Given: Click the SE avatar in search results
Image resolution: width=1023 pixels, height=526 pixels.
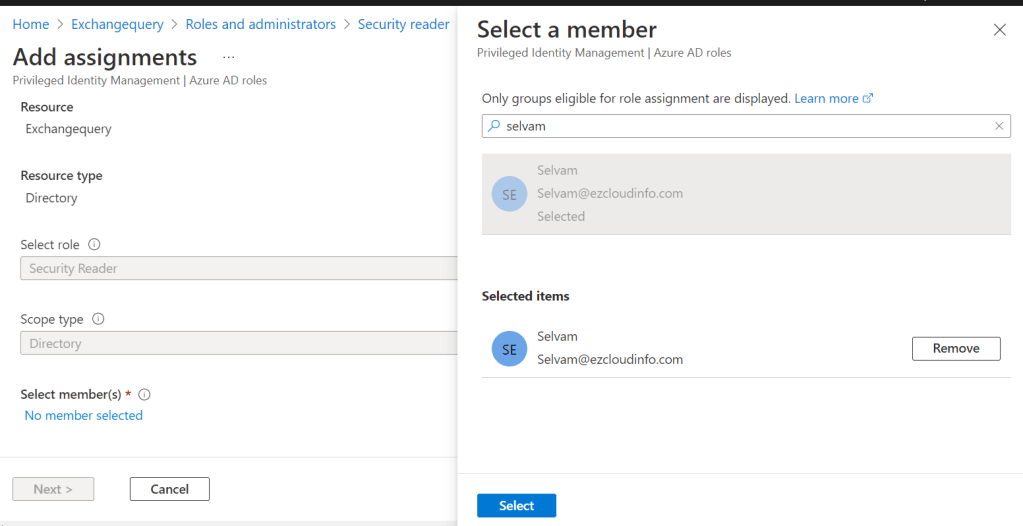Looking at the screenshot, I should pos(509,194).
